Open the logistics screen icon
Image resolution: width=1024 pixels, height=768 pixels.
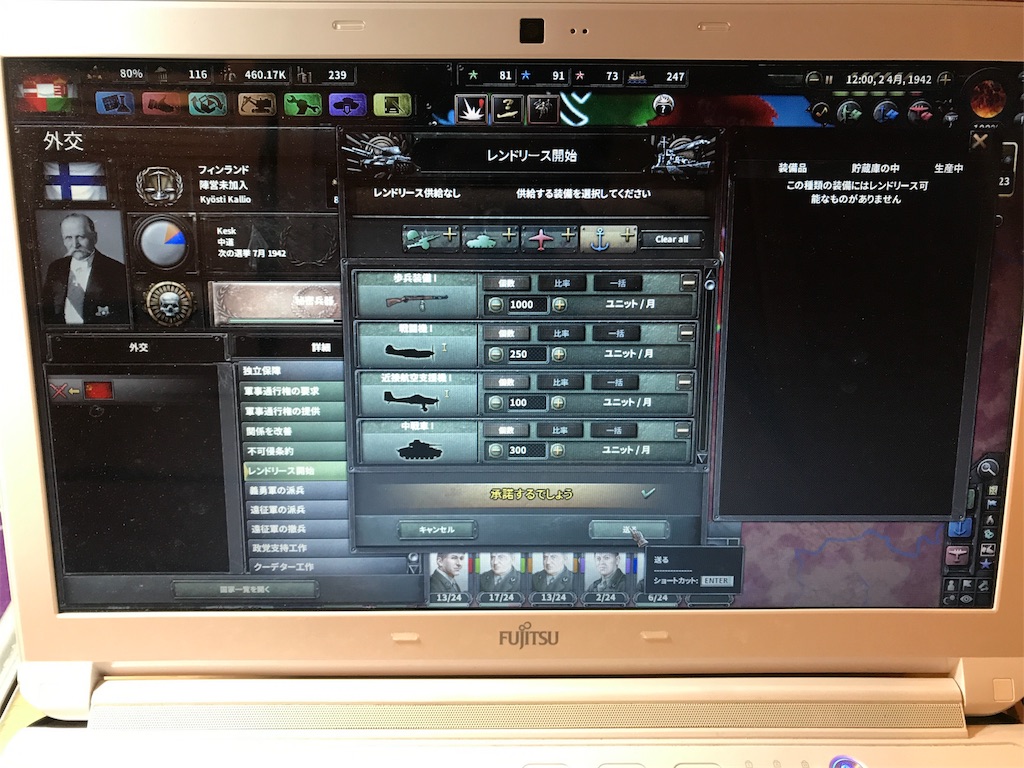[x=392, y=104]
